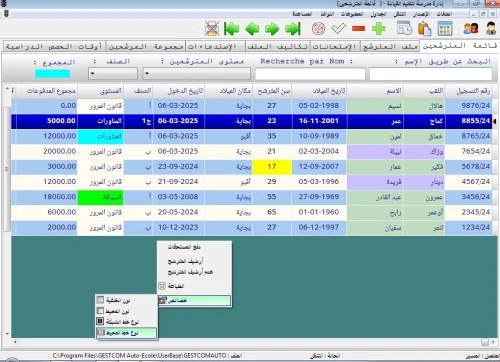Image resolution: width=500 pixels, height=362 pixels.
Task: Choose عدم أرشيف المترشح in the context menu
Action: (194, 272)
